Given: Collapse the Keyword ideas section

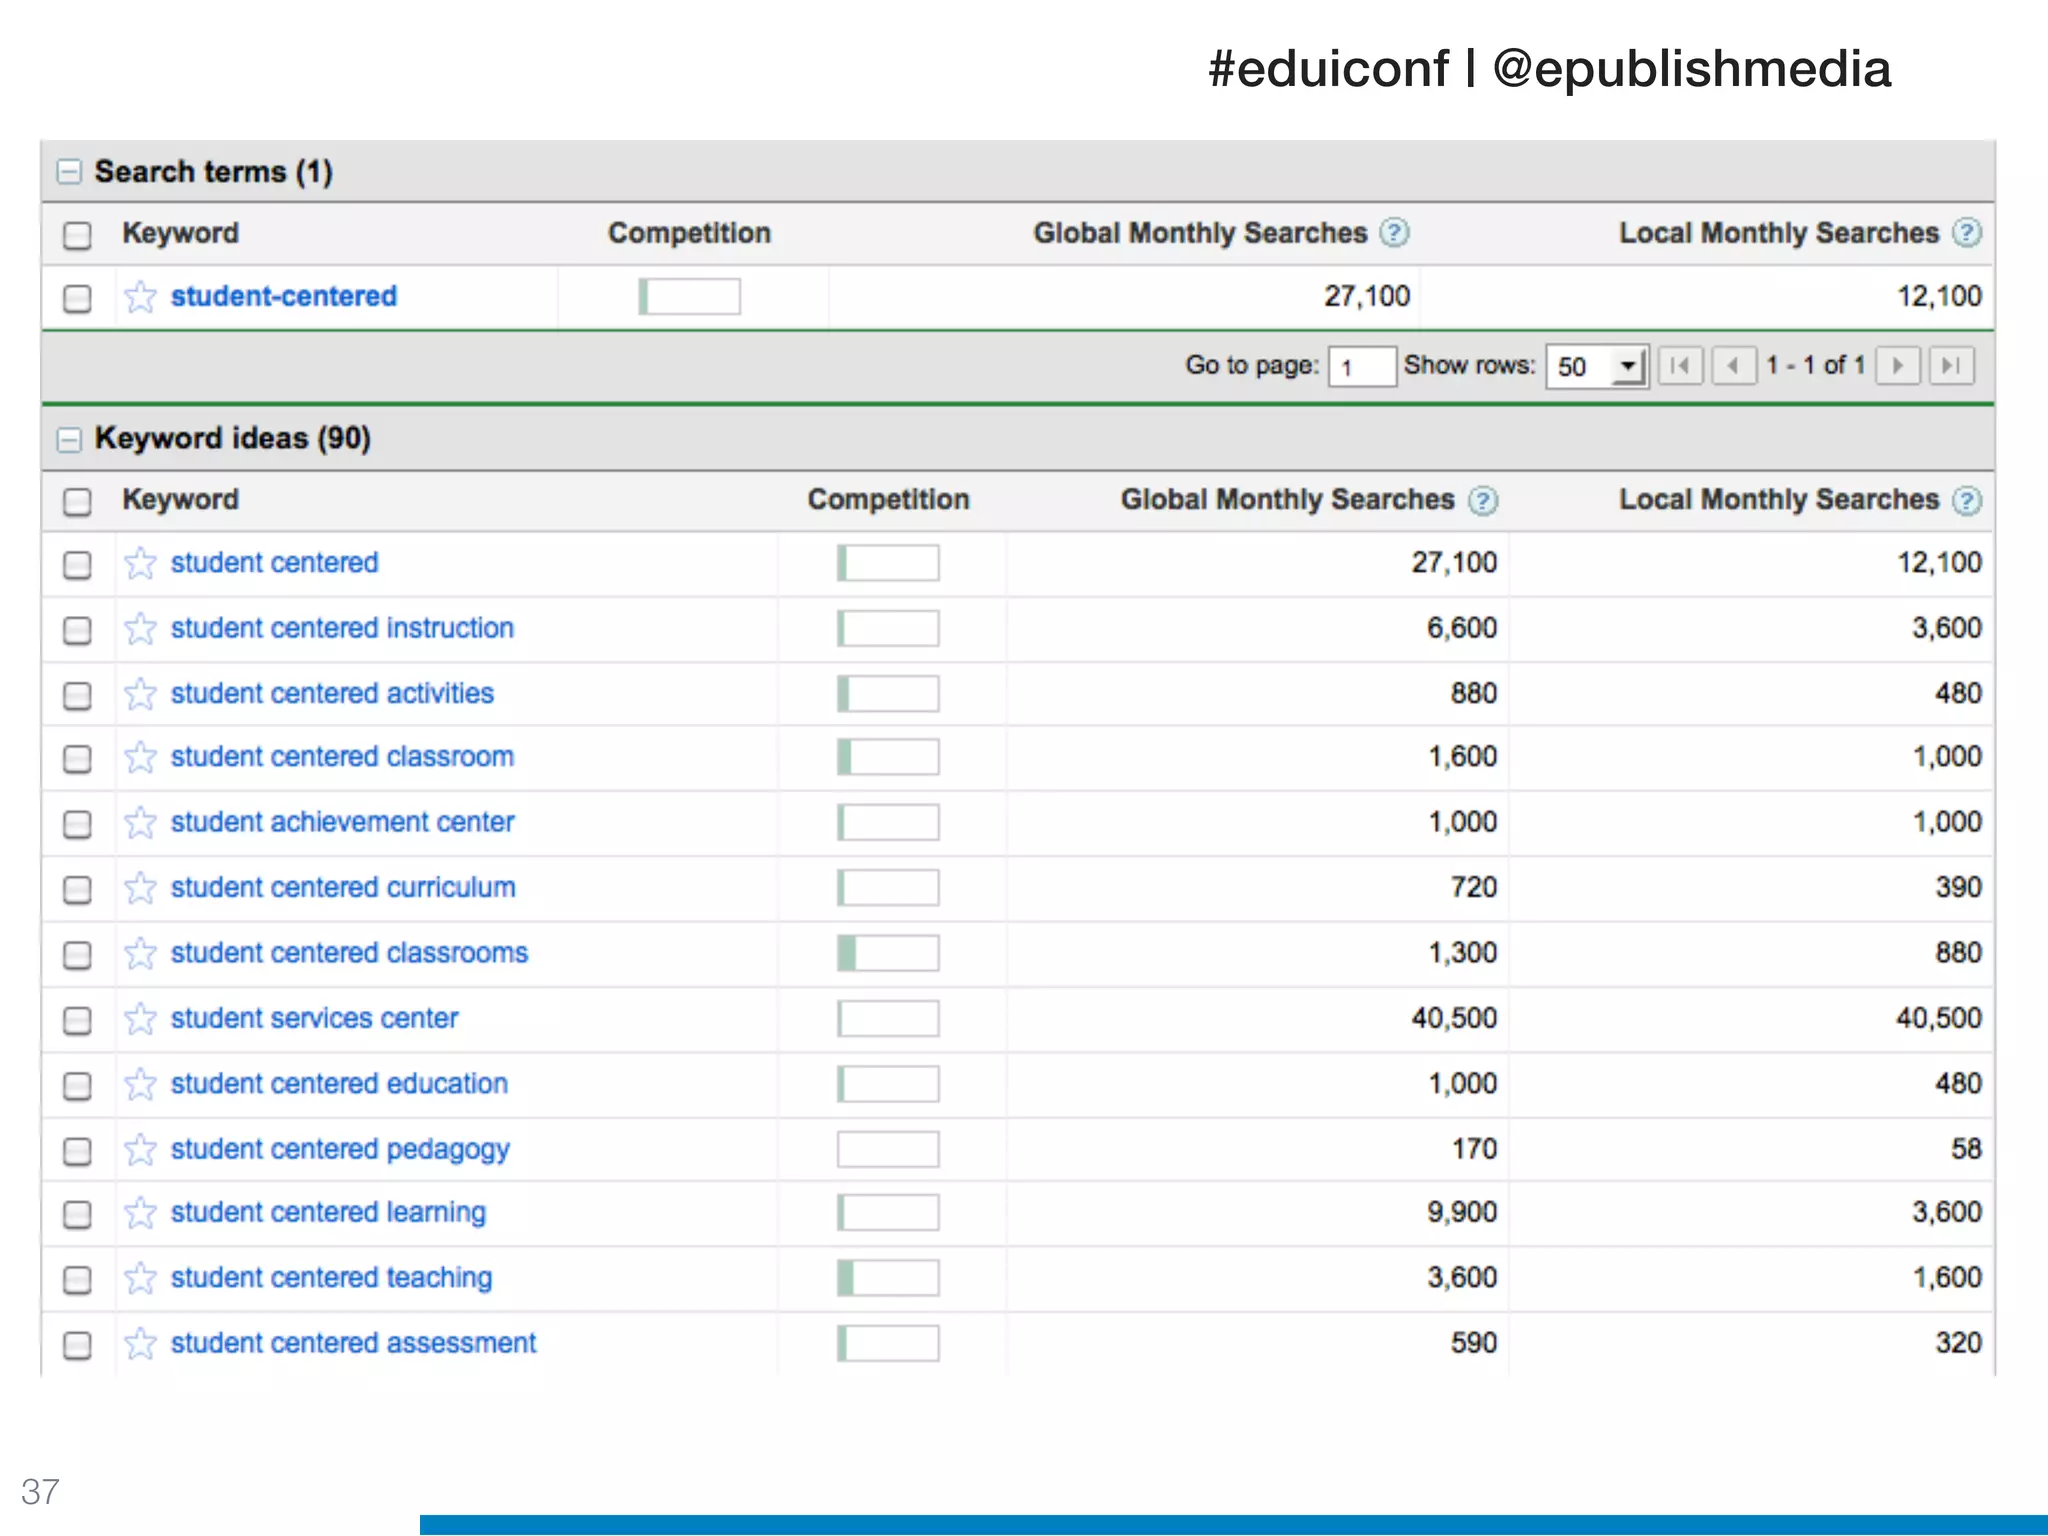Looking at the screenshot, I should pos(69,439).
